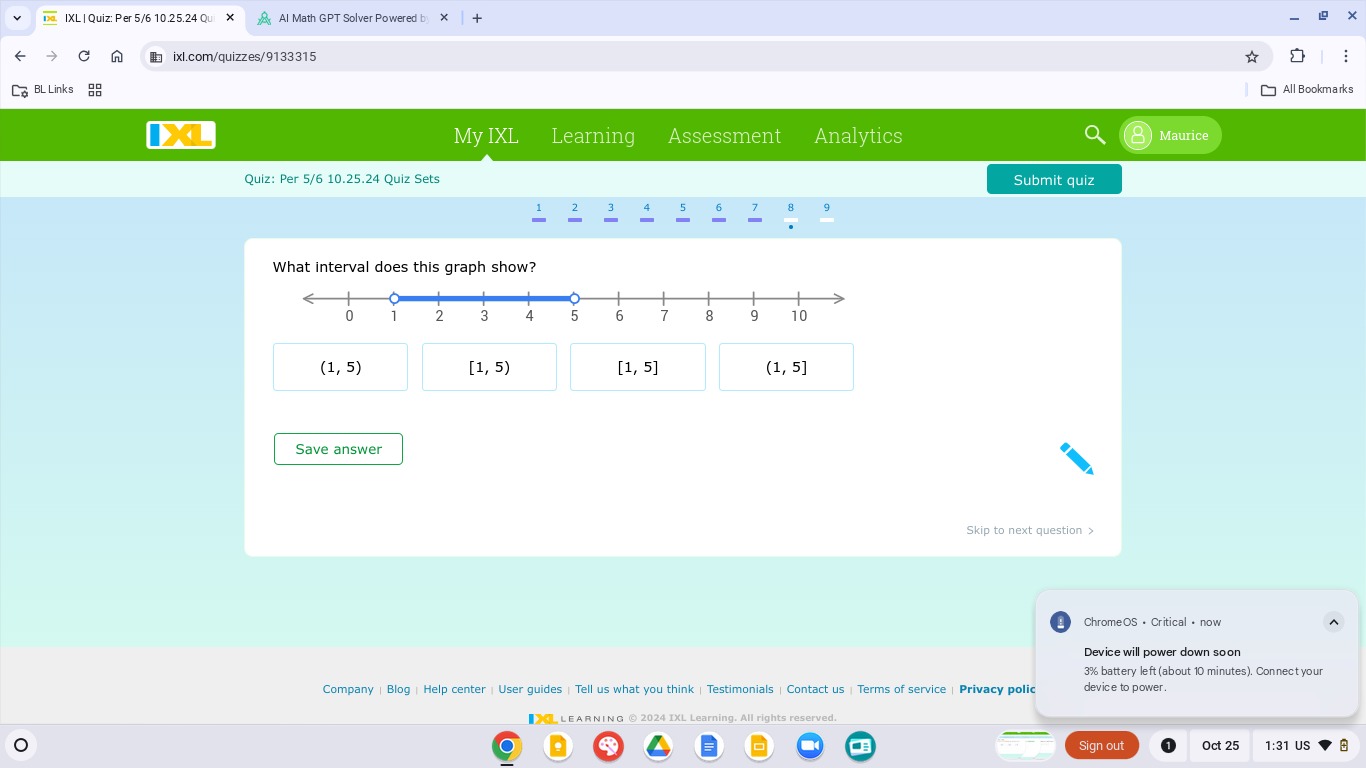Open Google Docs from the shelf

(x=709, y=746)
